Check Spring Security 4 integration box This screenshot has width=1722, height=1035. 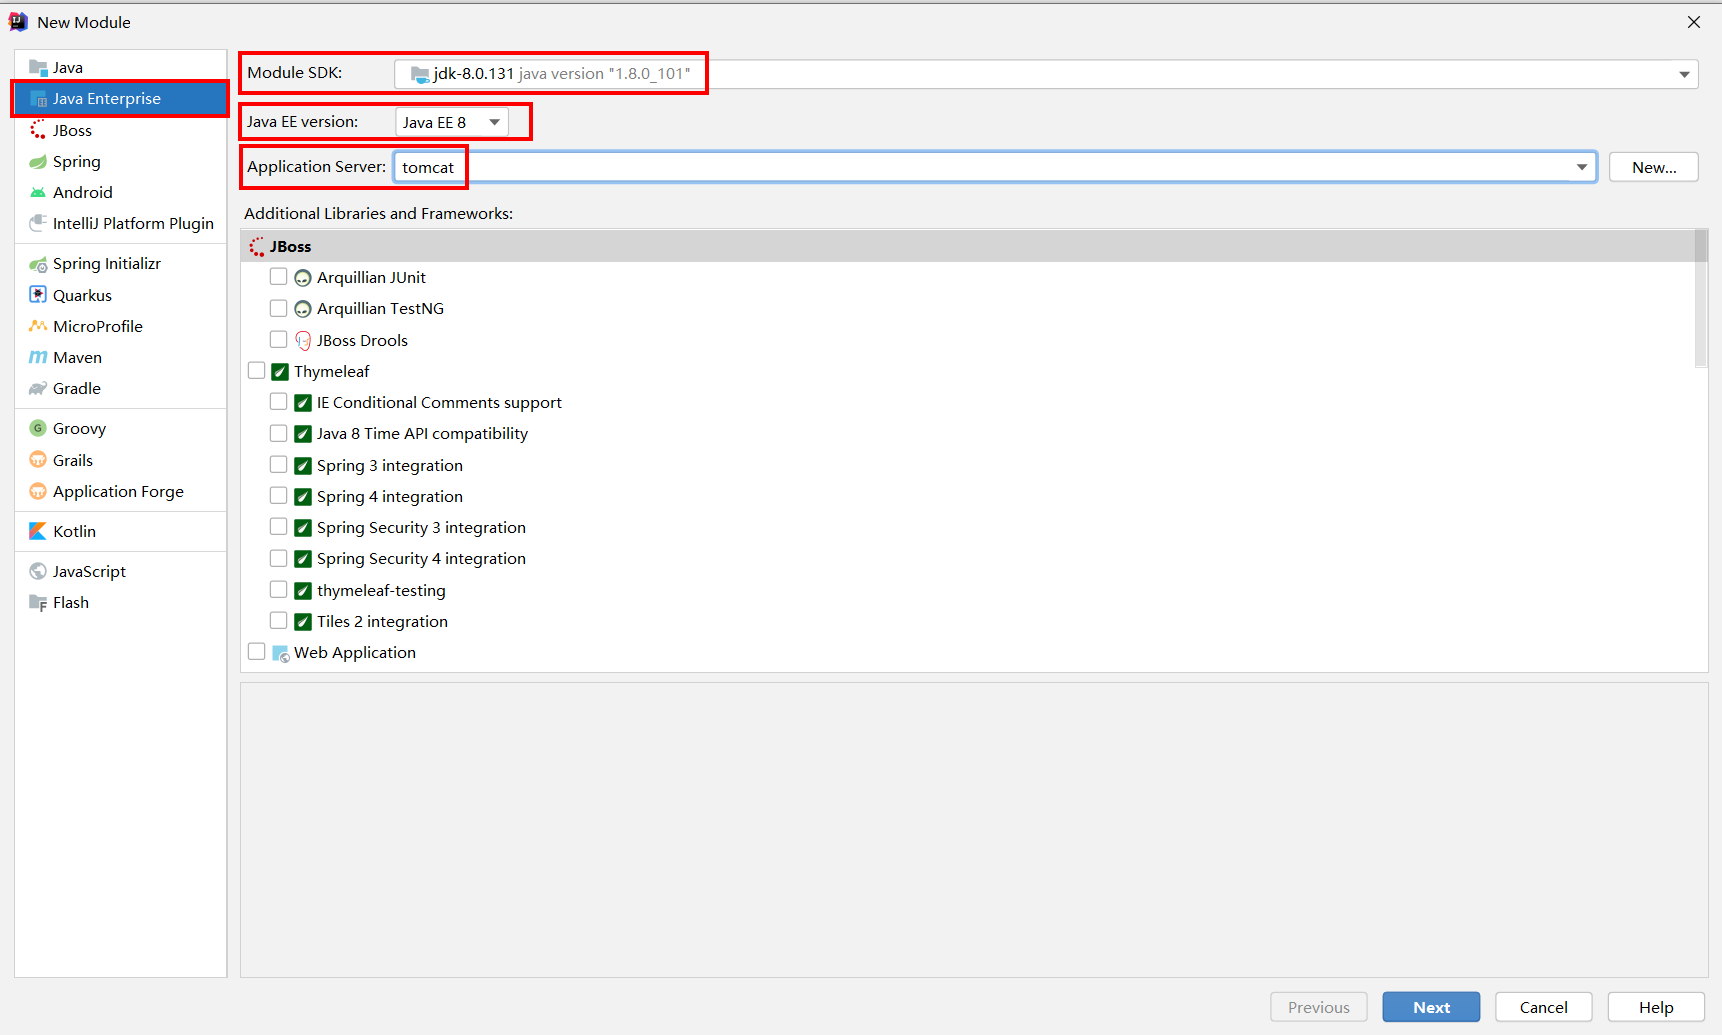coord(279,558)
